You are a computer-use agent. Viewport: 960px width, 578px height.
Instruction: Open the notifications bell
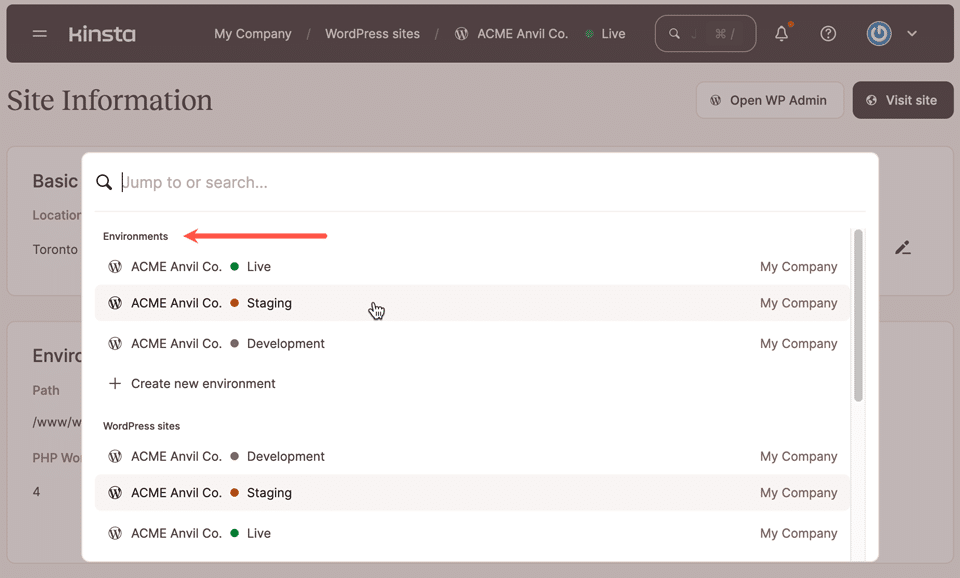click(x=781, y=33)
